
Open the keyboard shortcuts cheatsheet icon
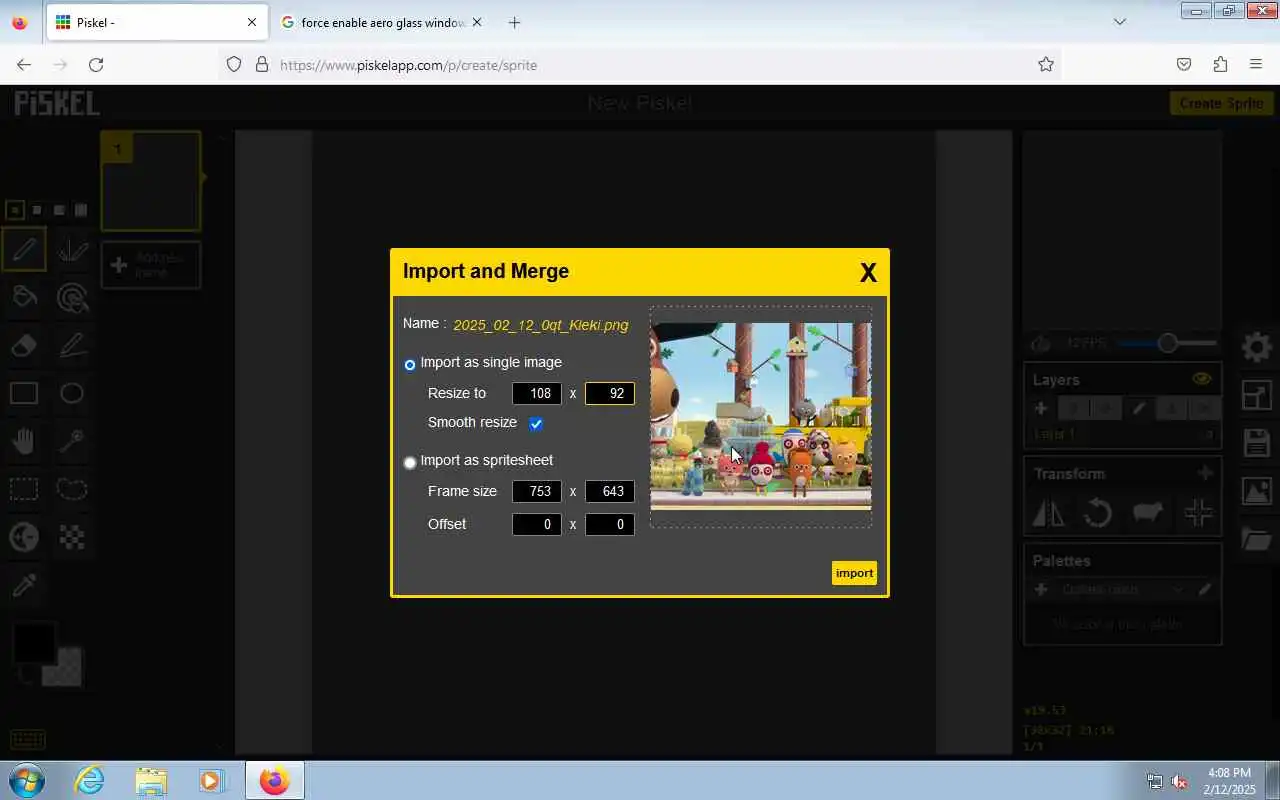click(x=28, y=740)
